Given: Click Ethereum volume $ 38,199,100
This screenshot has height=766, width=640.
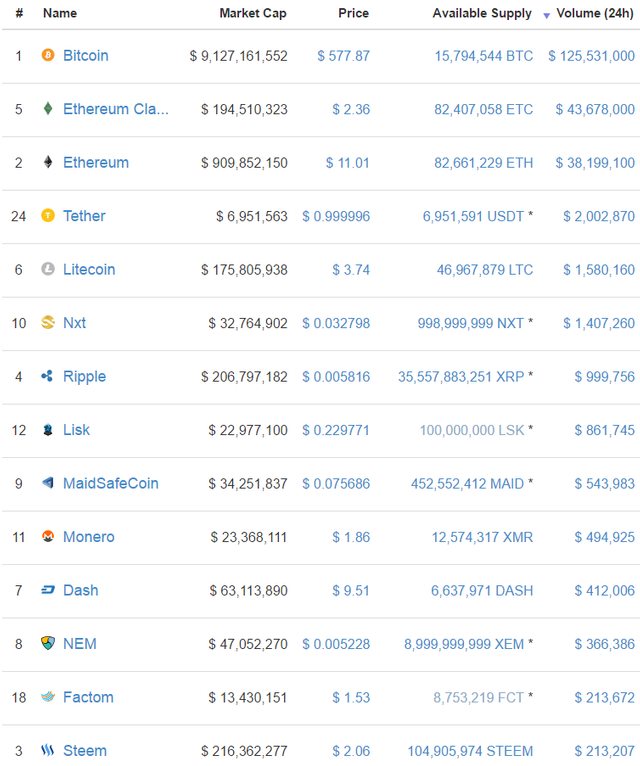Looking at the screenshot, I should point(595,163).
